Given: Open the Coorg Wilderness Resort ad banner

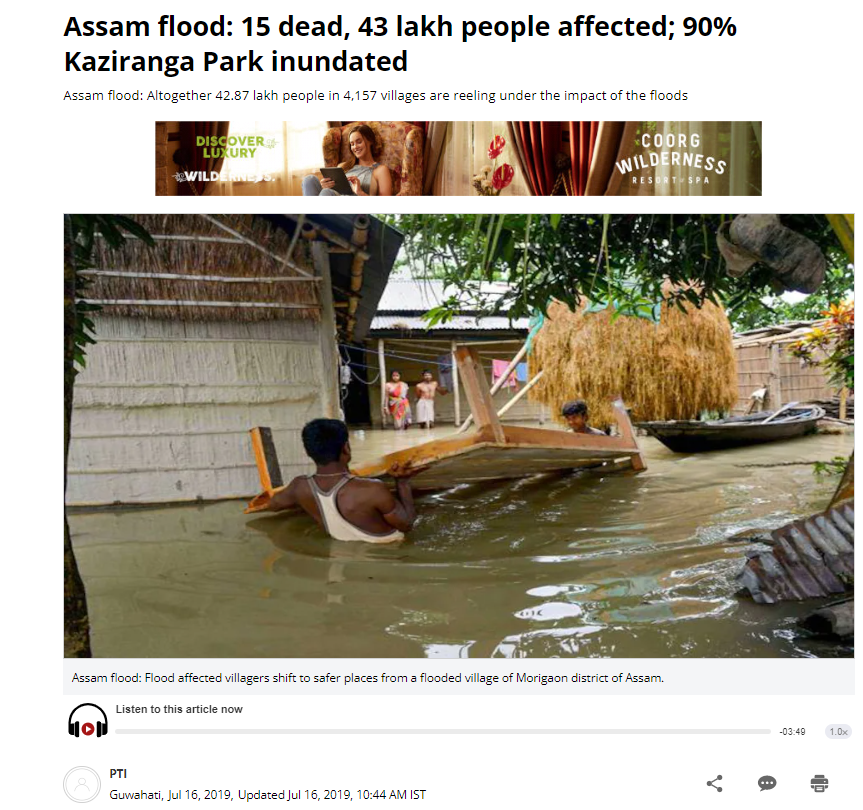Looking at the screenshot, I should click(458, 158).
